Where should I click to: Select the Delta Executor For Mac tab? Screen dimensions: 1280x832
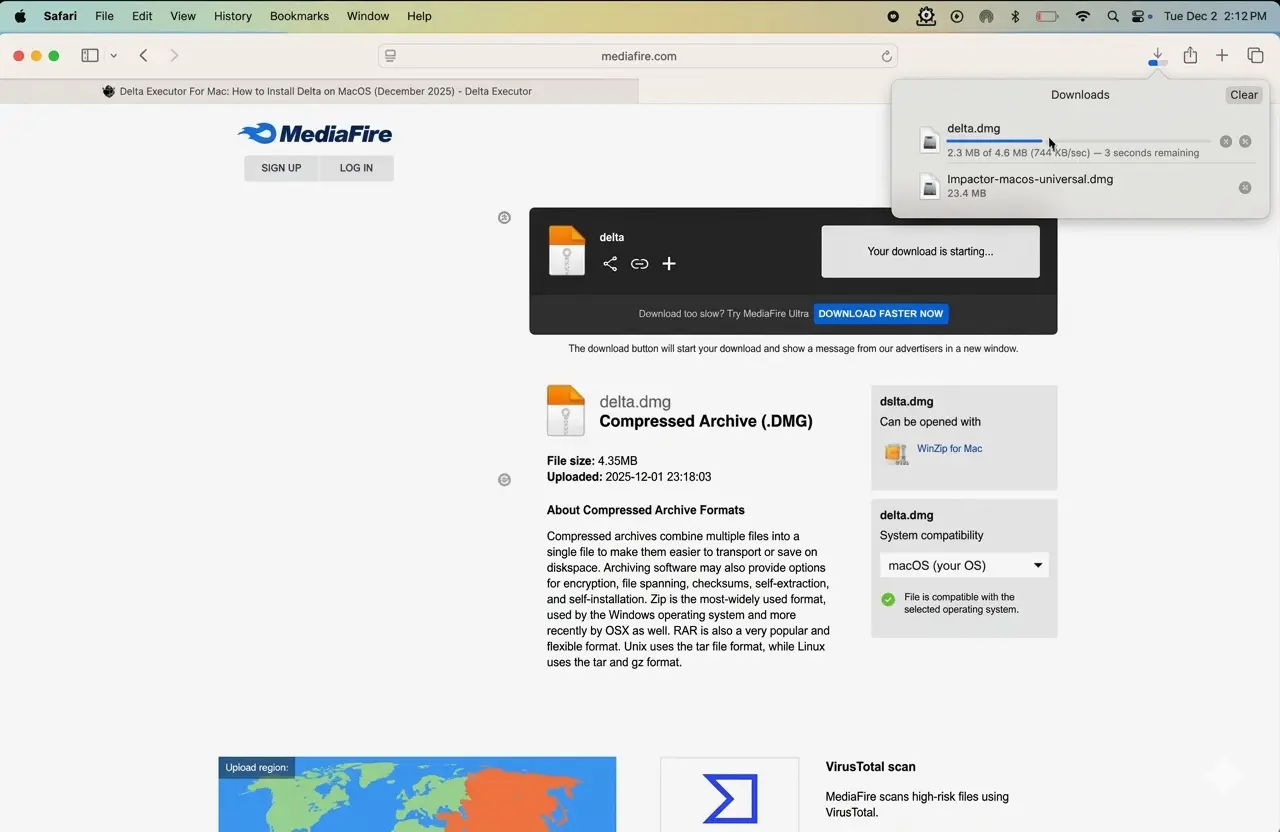pos(319,91)
